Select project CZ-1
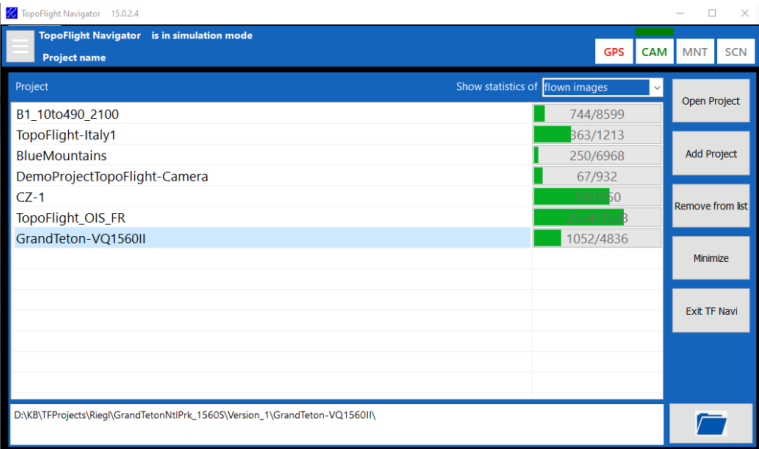 272,197
